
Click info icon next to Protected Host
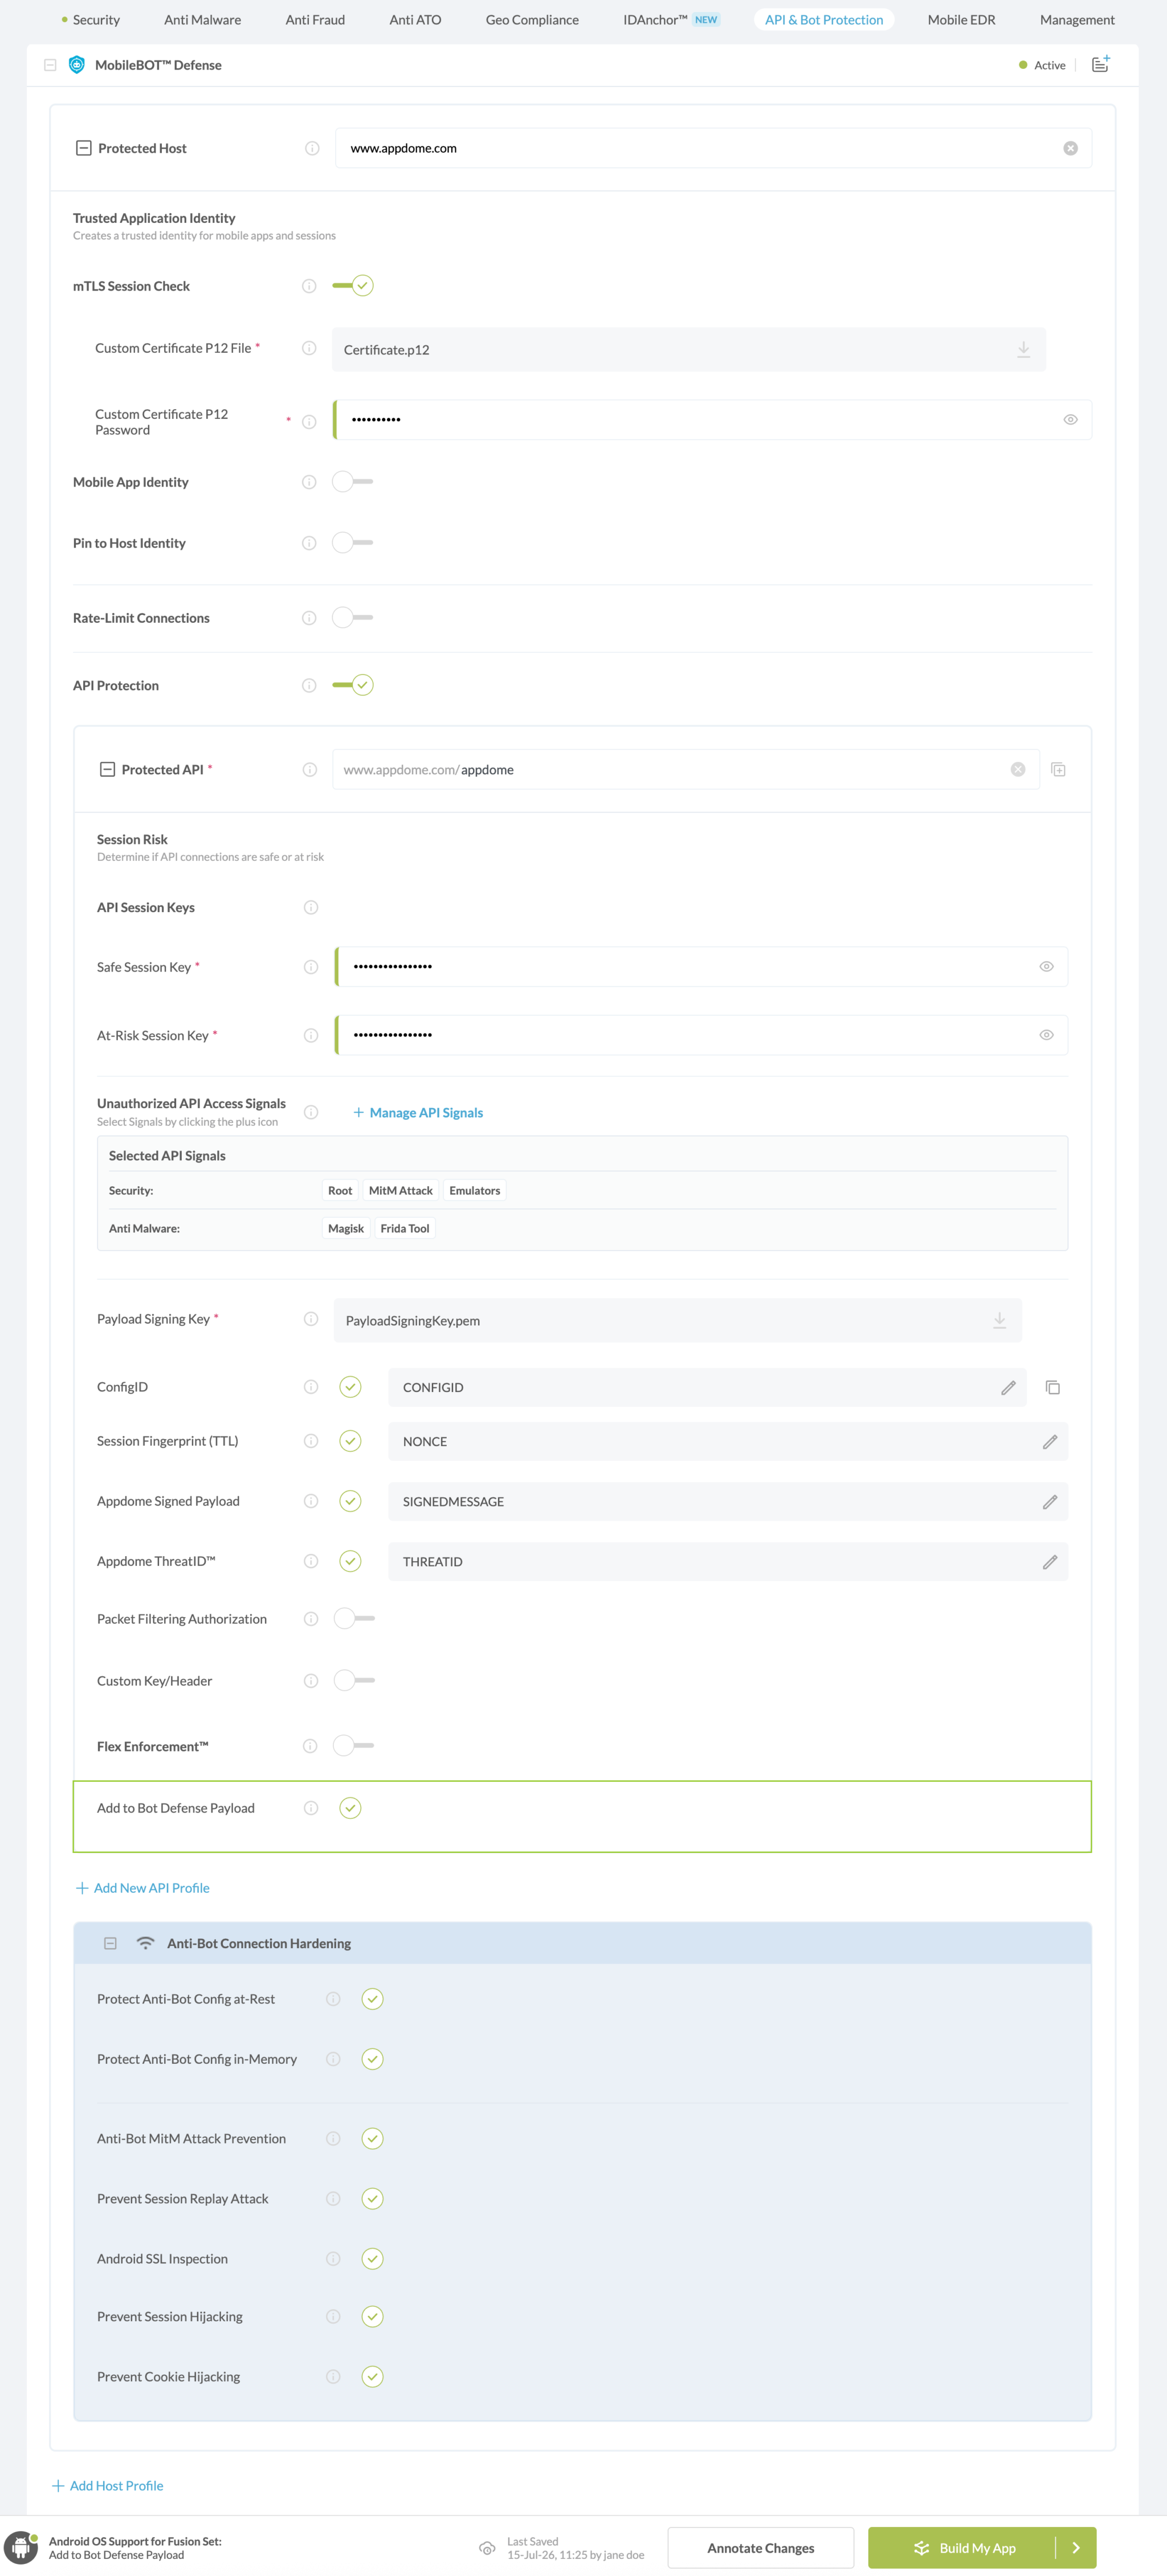312,148
